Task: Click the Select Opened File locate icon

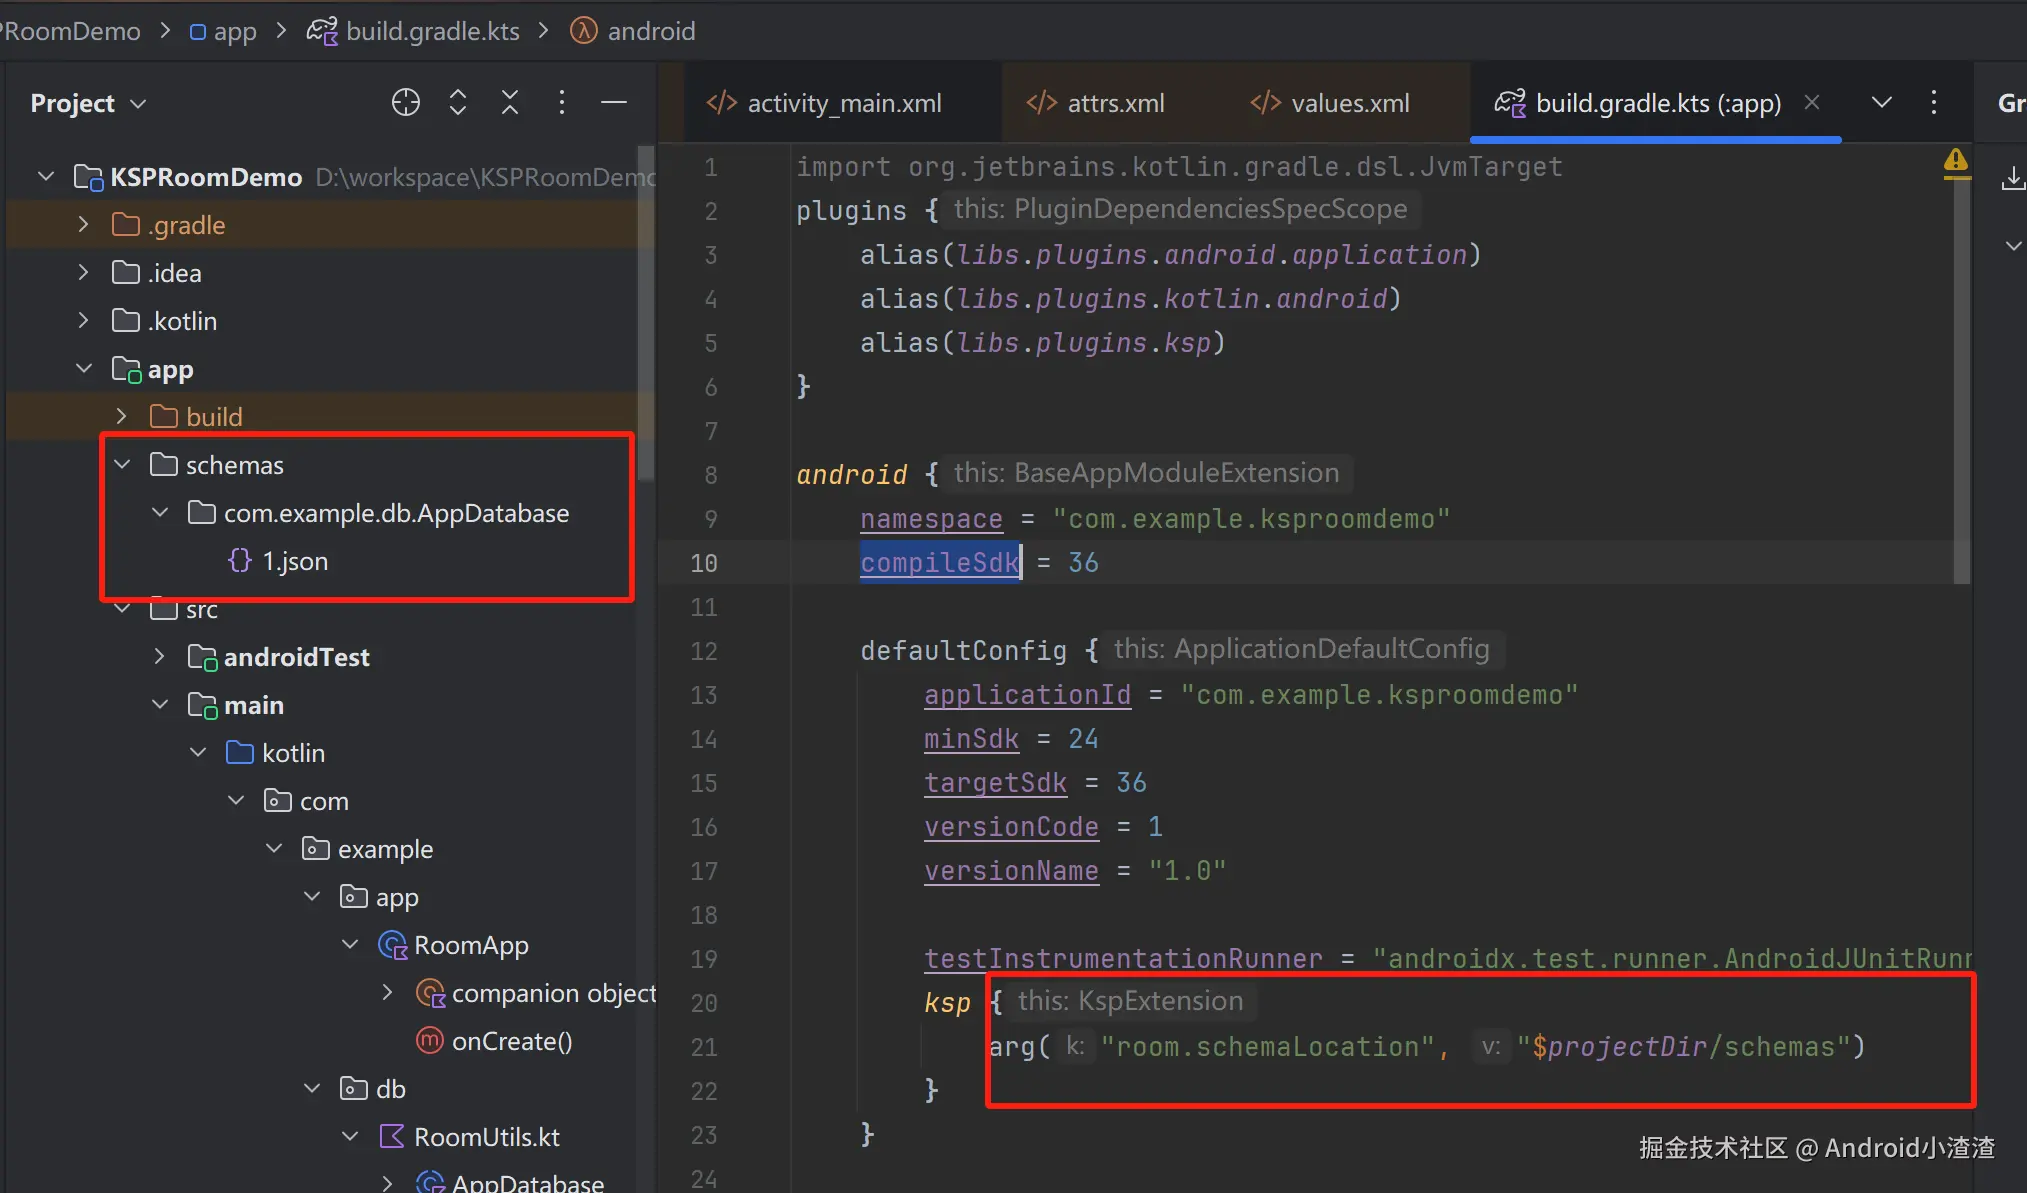Action: pyautogui.click(x=405, y=103)
